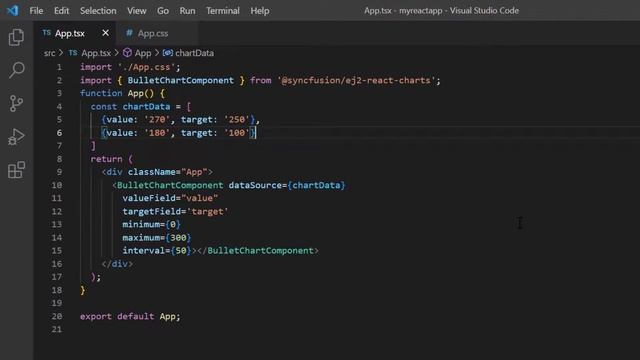
Task: Click interval={50} on line 15
Action: point(157,251)
